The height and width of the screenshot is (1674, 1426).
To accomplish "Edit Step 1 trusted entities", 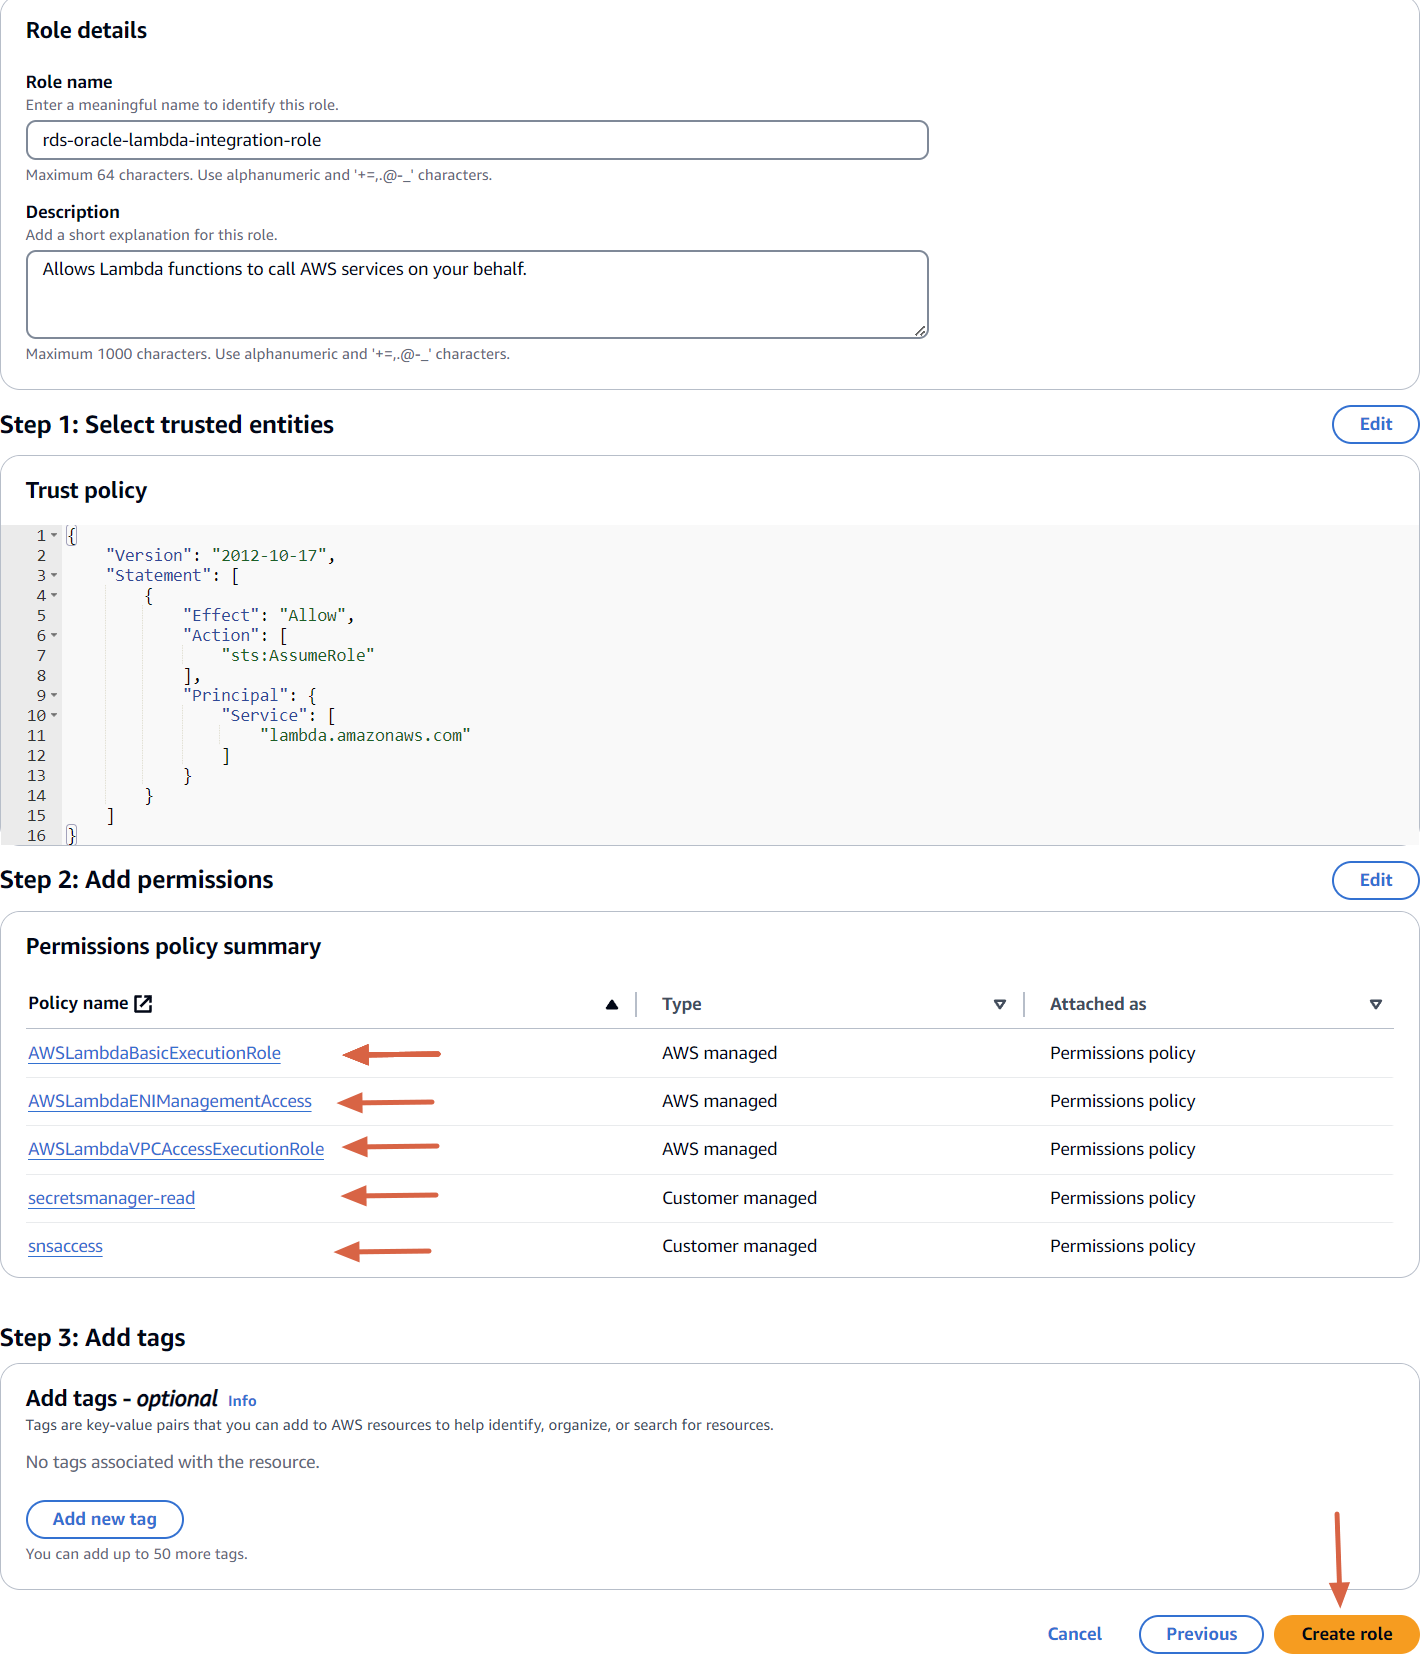I will 1375,424.
